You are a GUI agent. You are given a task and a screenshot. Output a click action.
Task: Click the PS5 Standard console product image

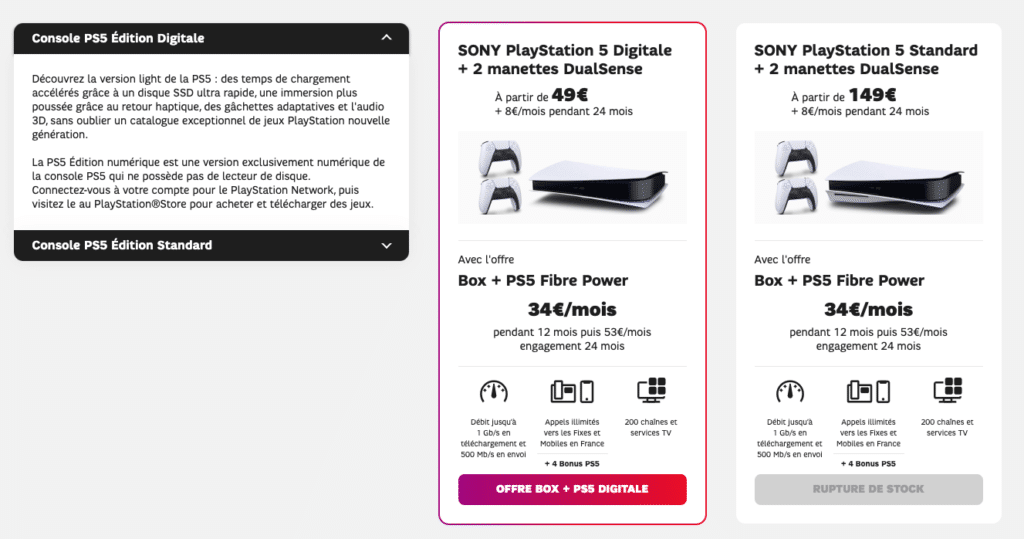[x=868, y=178]
